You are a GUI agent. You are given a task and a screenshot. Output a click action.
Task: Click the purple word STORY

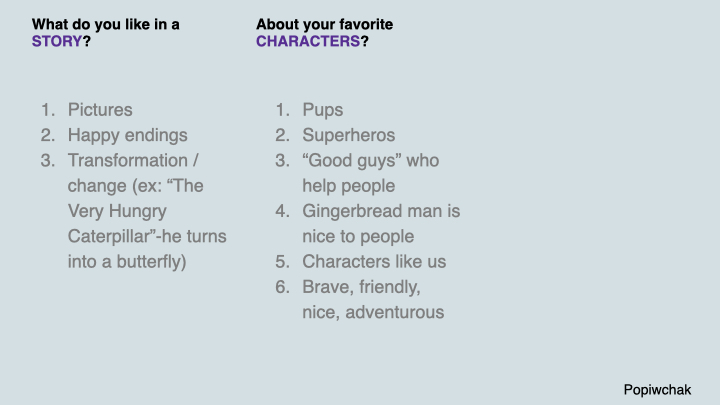(x=57, y=42)
